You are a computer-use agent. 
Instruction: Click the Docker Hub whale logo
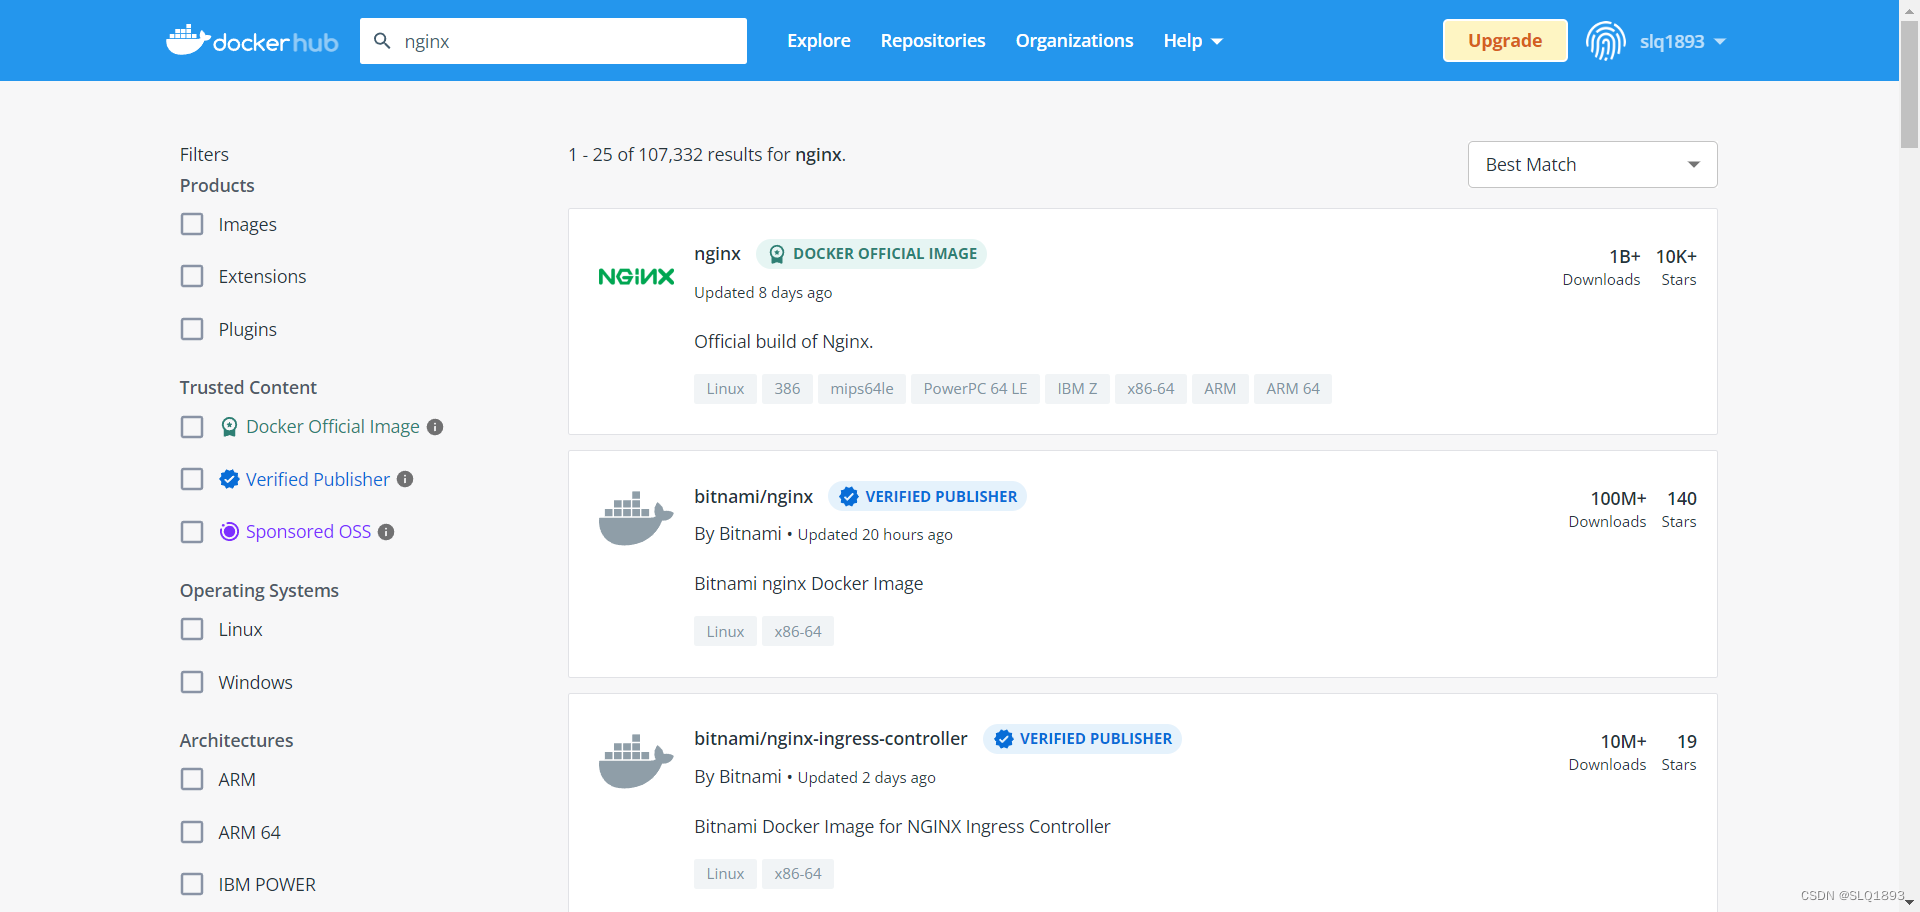click(x=252, y=41)
